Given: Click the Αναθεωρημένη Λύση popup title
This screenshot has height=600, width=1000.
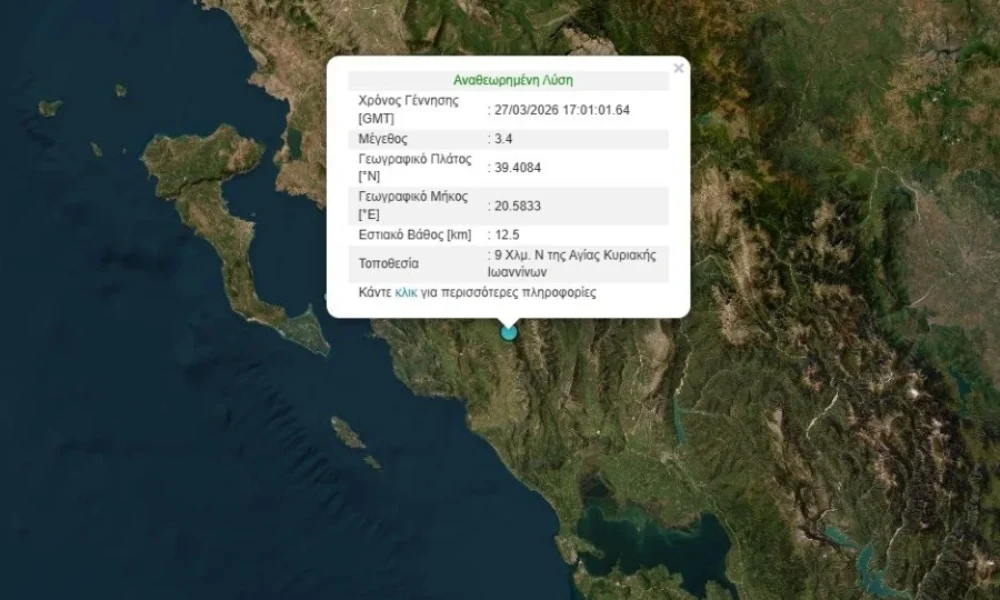Looking at the screenshot, I should point(512,78).
